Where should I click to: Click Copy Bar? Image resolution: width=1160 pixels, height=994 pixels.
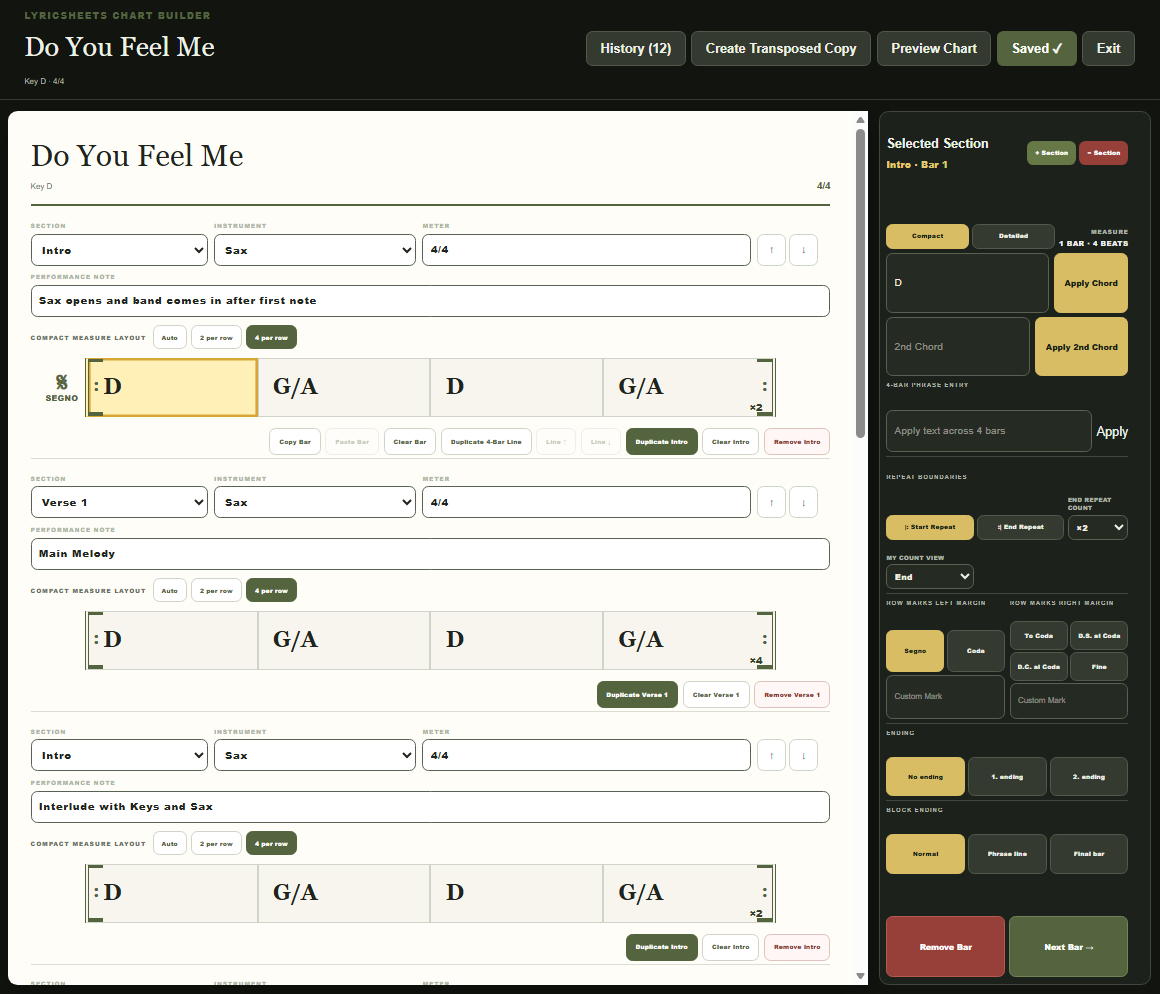tap(294, 442)
